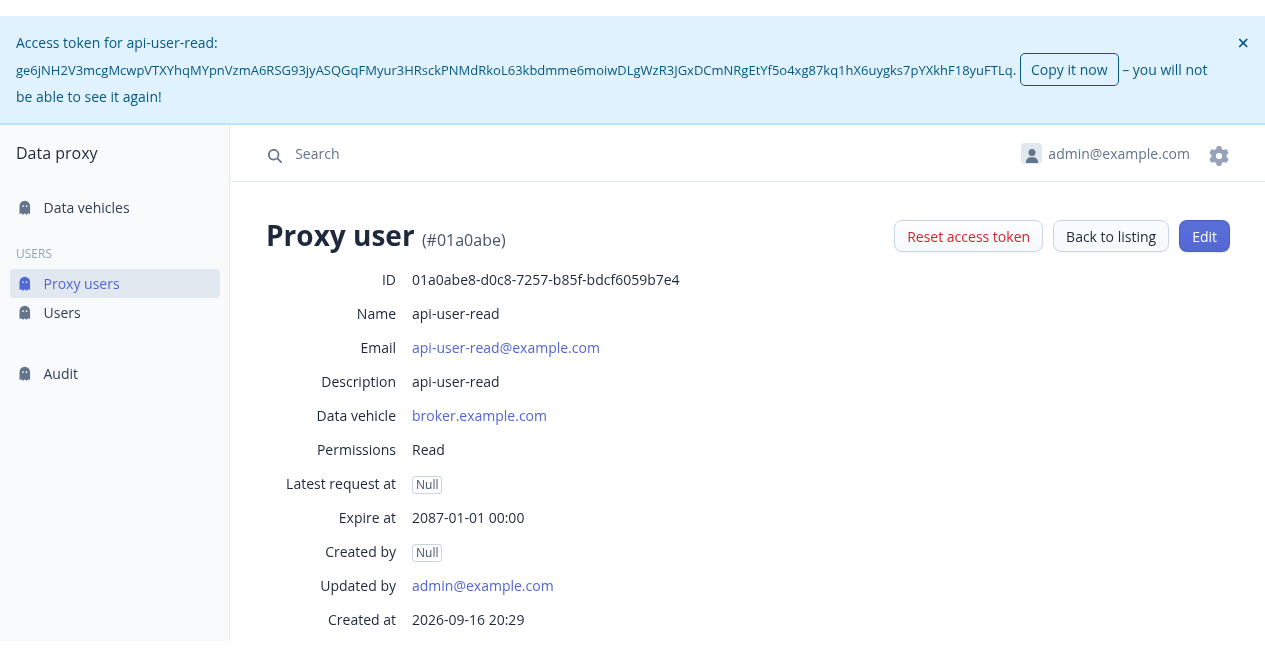Open the api-user-read@example.com email link
The width and height of the screenshot is (1265, 657).
(506, 348)
